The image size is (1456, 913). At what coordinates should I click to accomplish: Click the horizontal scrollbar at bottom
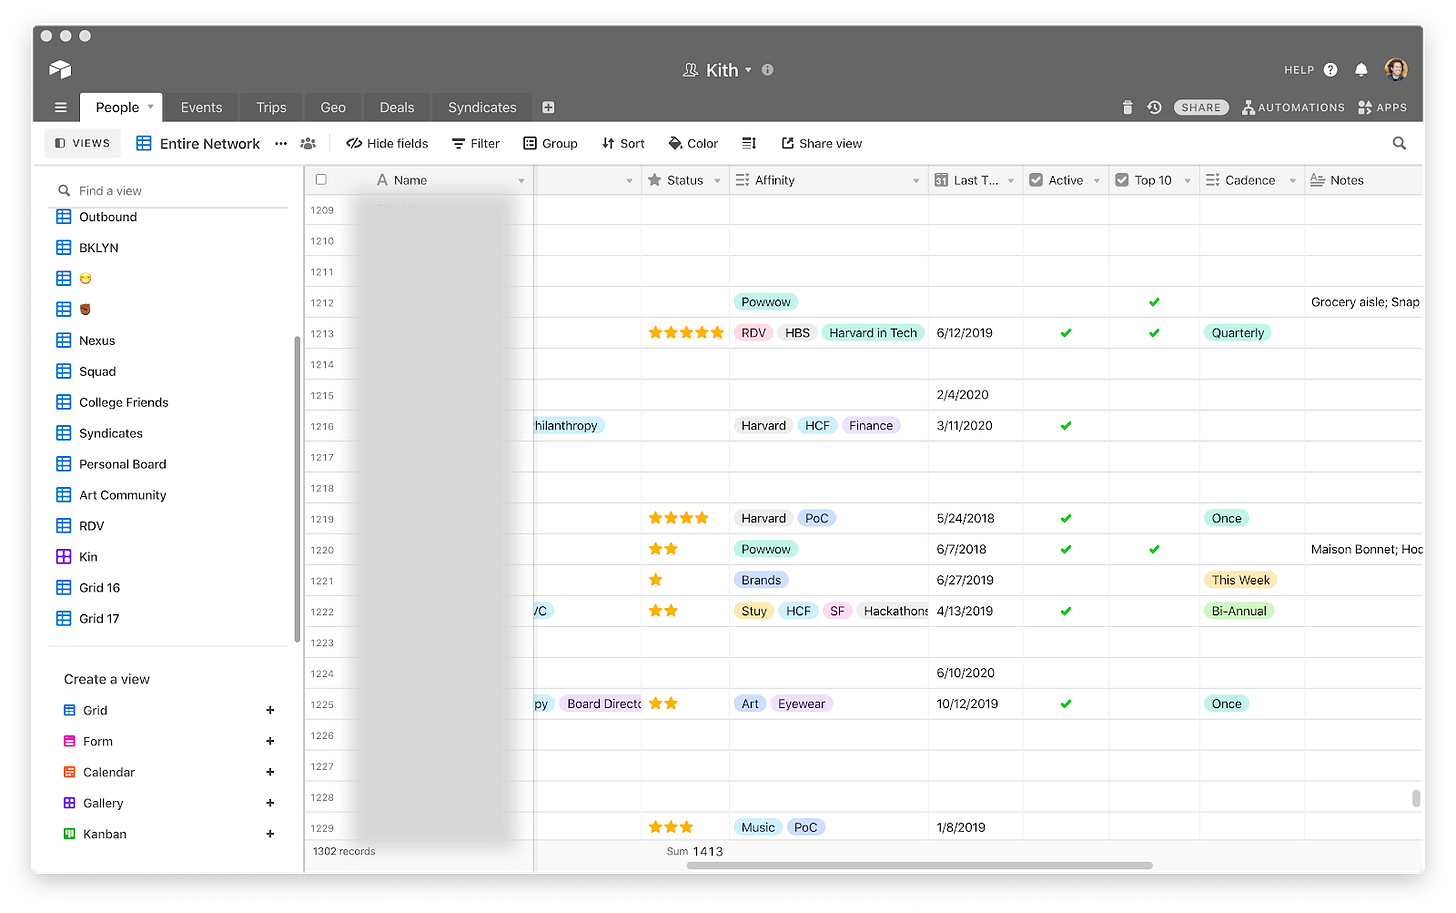919,866
